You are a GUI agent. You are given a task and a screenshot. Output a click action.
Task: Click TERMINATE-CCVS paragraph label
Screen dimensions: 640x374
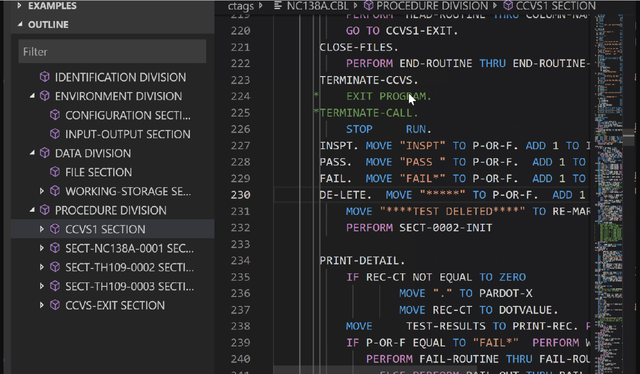coord(369,80)
